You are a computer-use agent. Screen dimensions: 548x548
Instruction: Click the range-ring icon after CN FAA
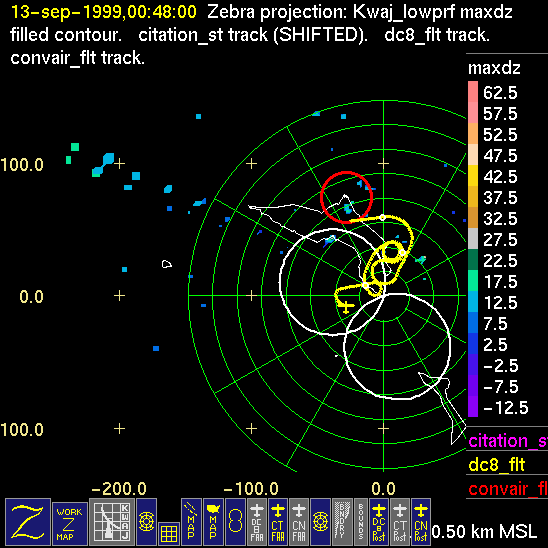click(320, 522)
